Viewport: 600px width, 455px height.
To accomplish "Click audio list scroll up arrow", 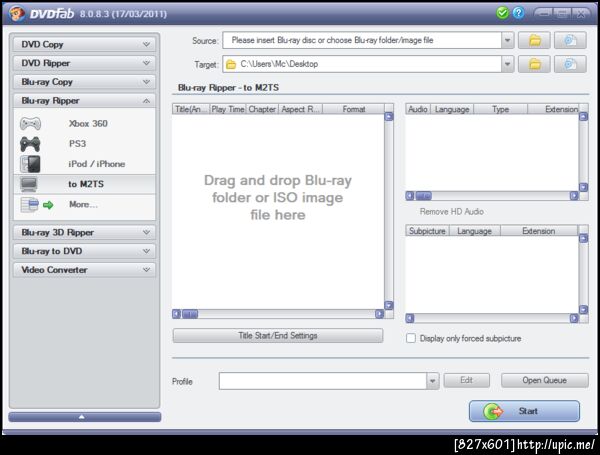I will [584, 117].
